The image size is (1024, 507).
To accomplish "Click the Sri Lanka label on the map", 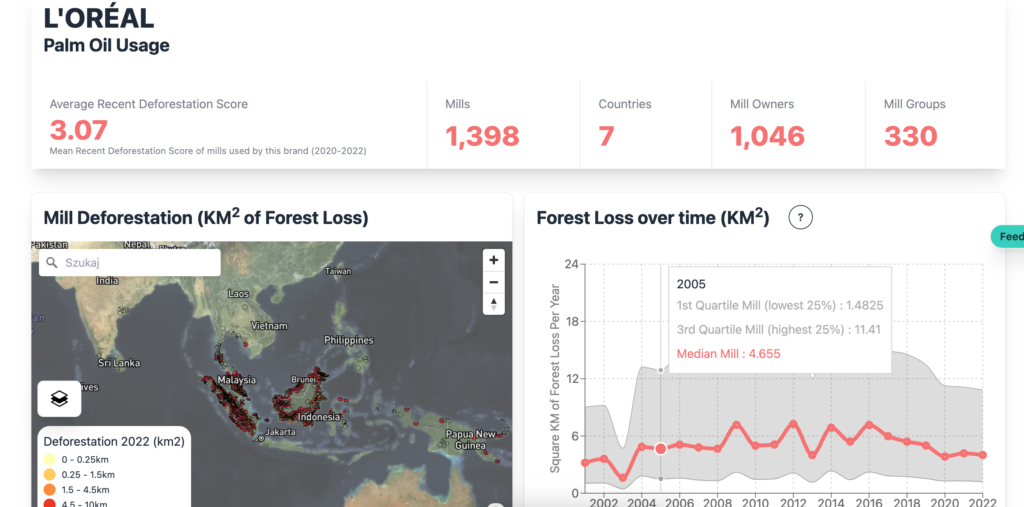I will pyautogui.click(x=119, y=363).
